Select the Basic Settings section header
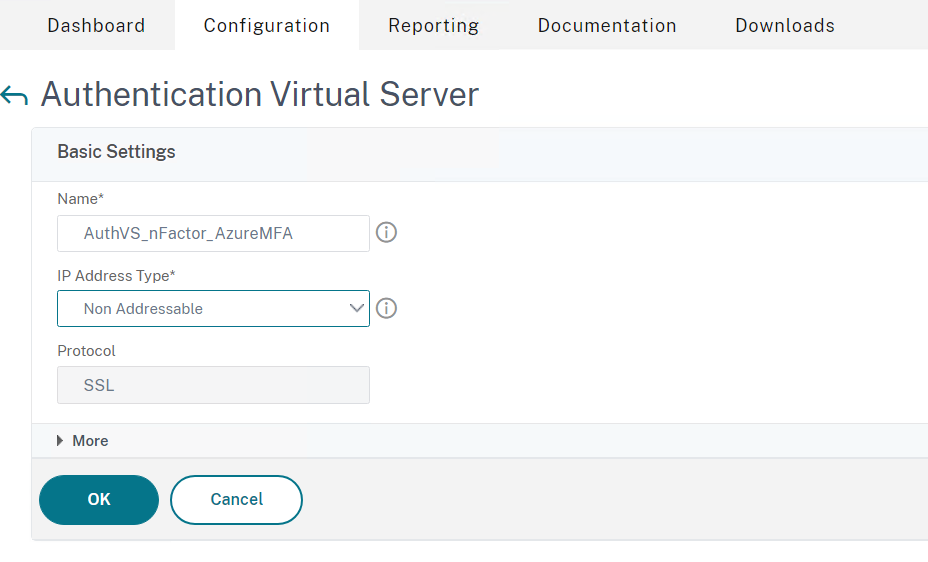The height and width of the screenshot is (562, 928). [116, 152]
